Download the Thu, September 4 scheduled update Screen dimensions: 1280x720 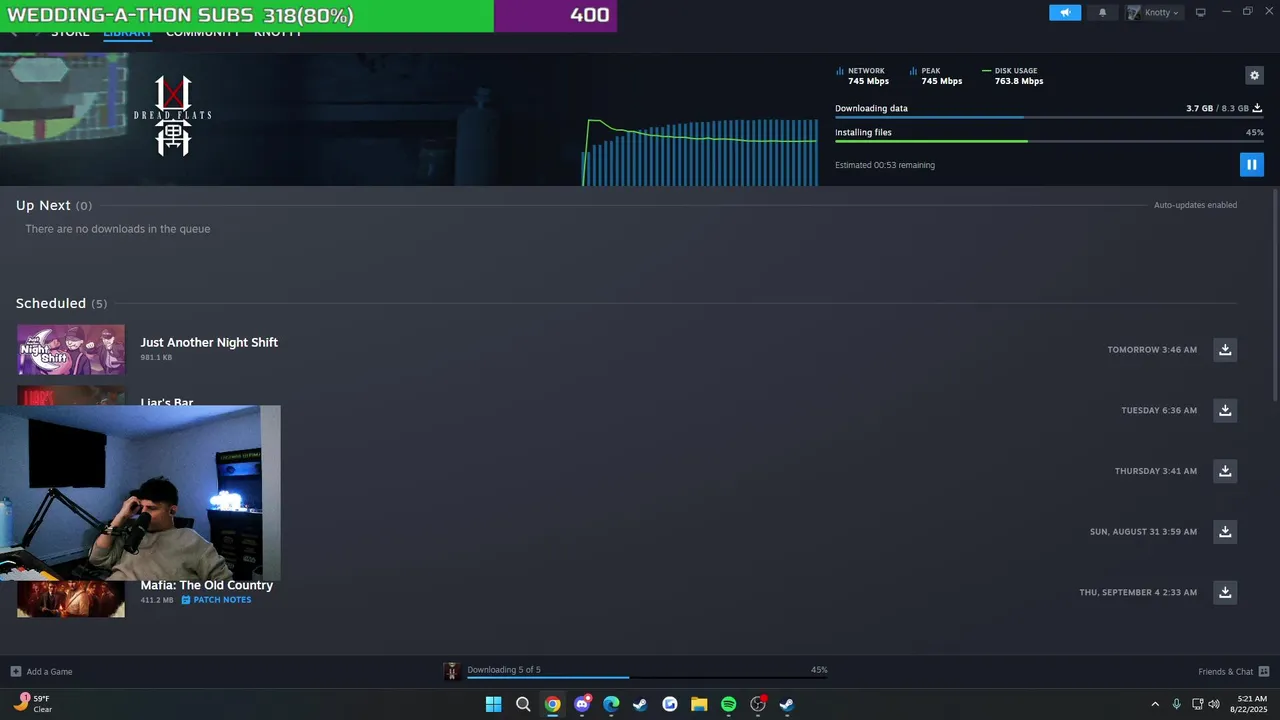point(1225,592)
